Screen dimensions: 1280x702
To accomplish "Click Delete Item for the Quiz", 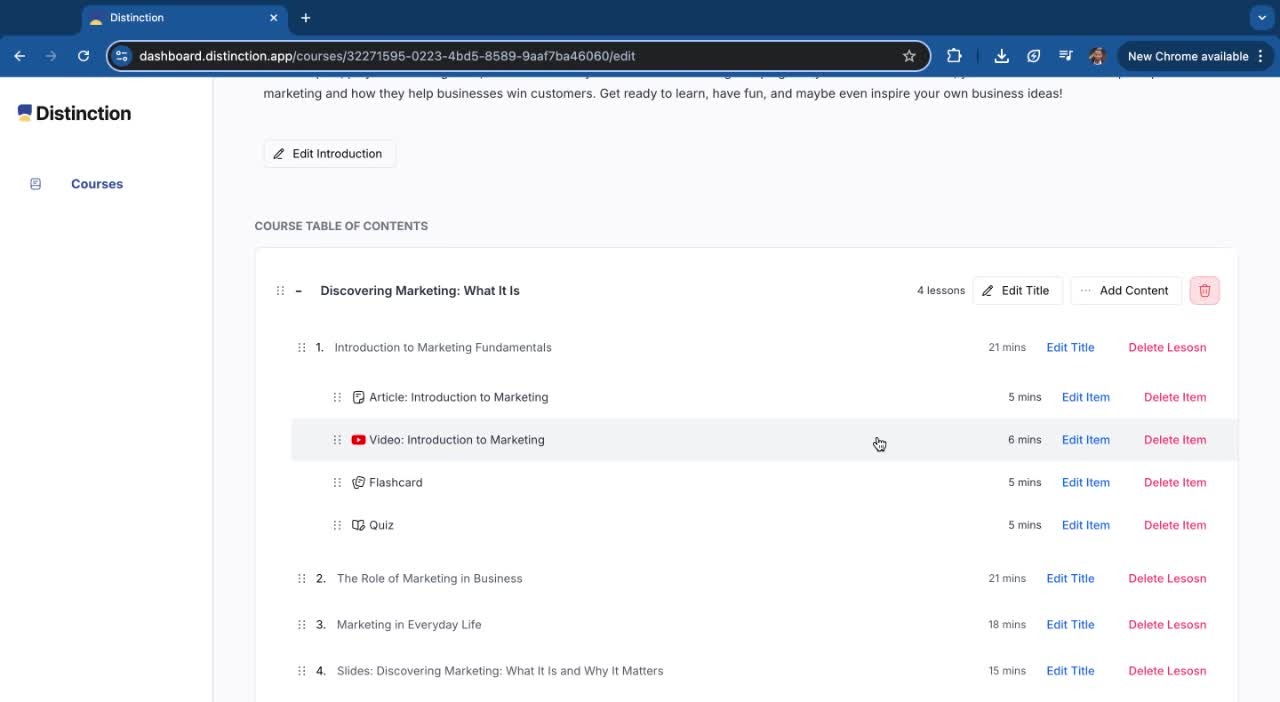I will [1174, 525].
